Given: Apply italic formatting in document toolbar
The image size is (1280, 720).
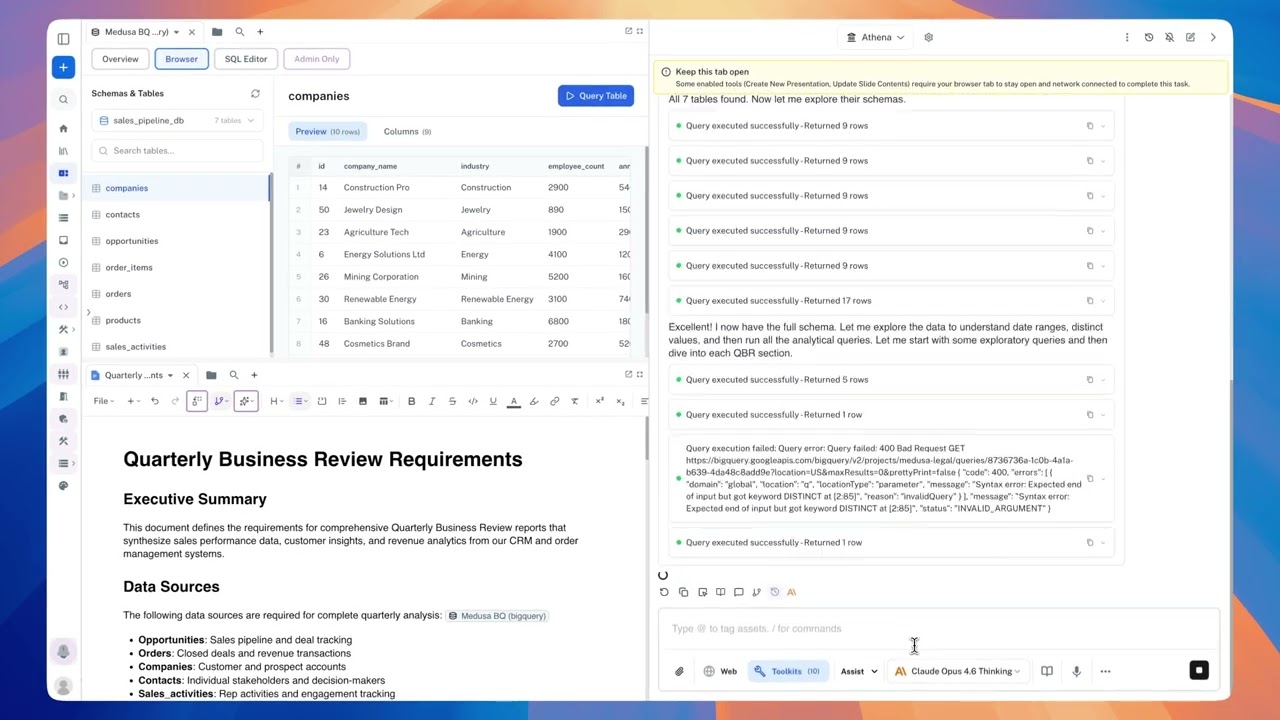Looking at the screenshot, I should click(431, 401).
